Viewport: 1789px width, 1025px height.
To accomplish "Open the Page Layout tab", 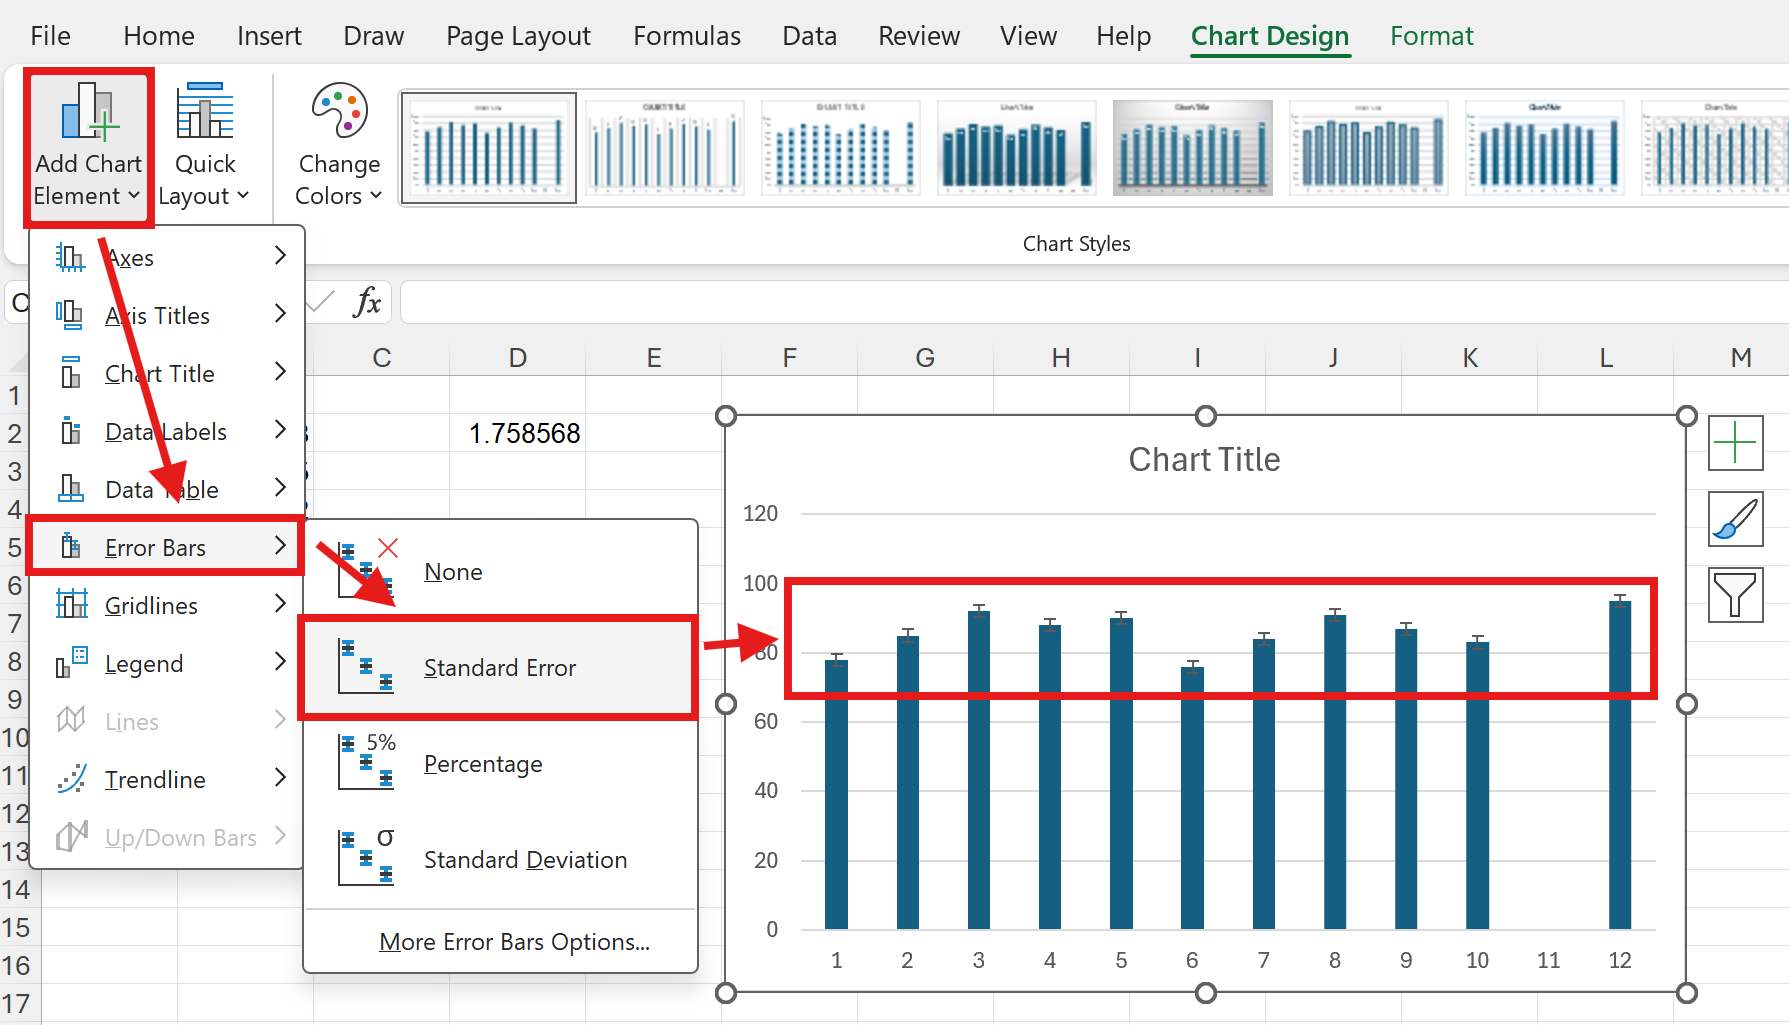I will [x=518, y=36].
